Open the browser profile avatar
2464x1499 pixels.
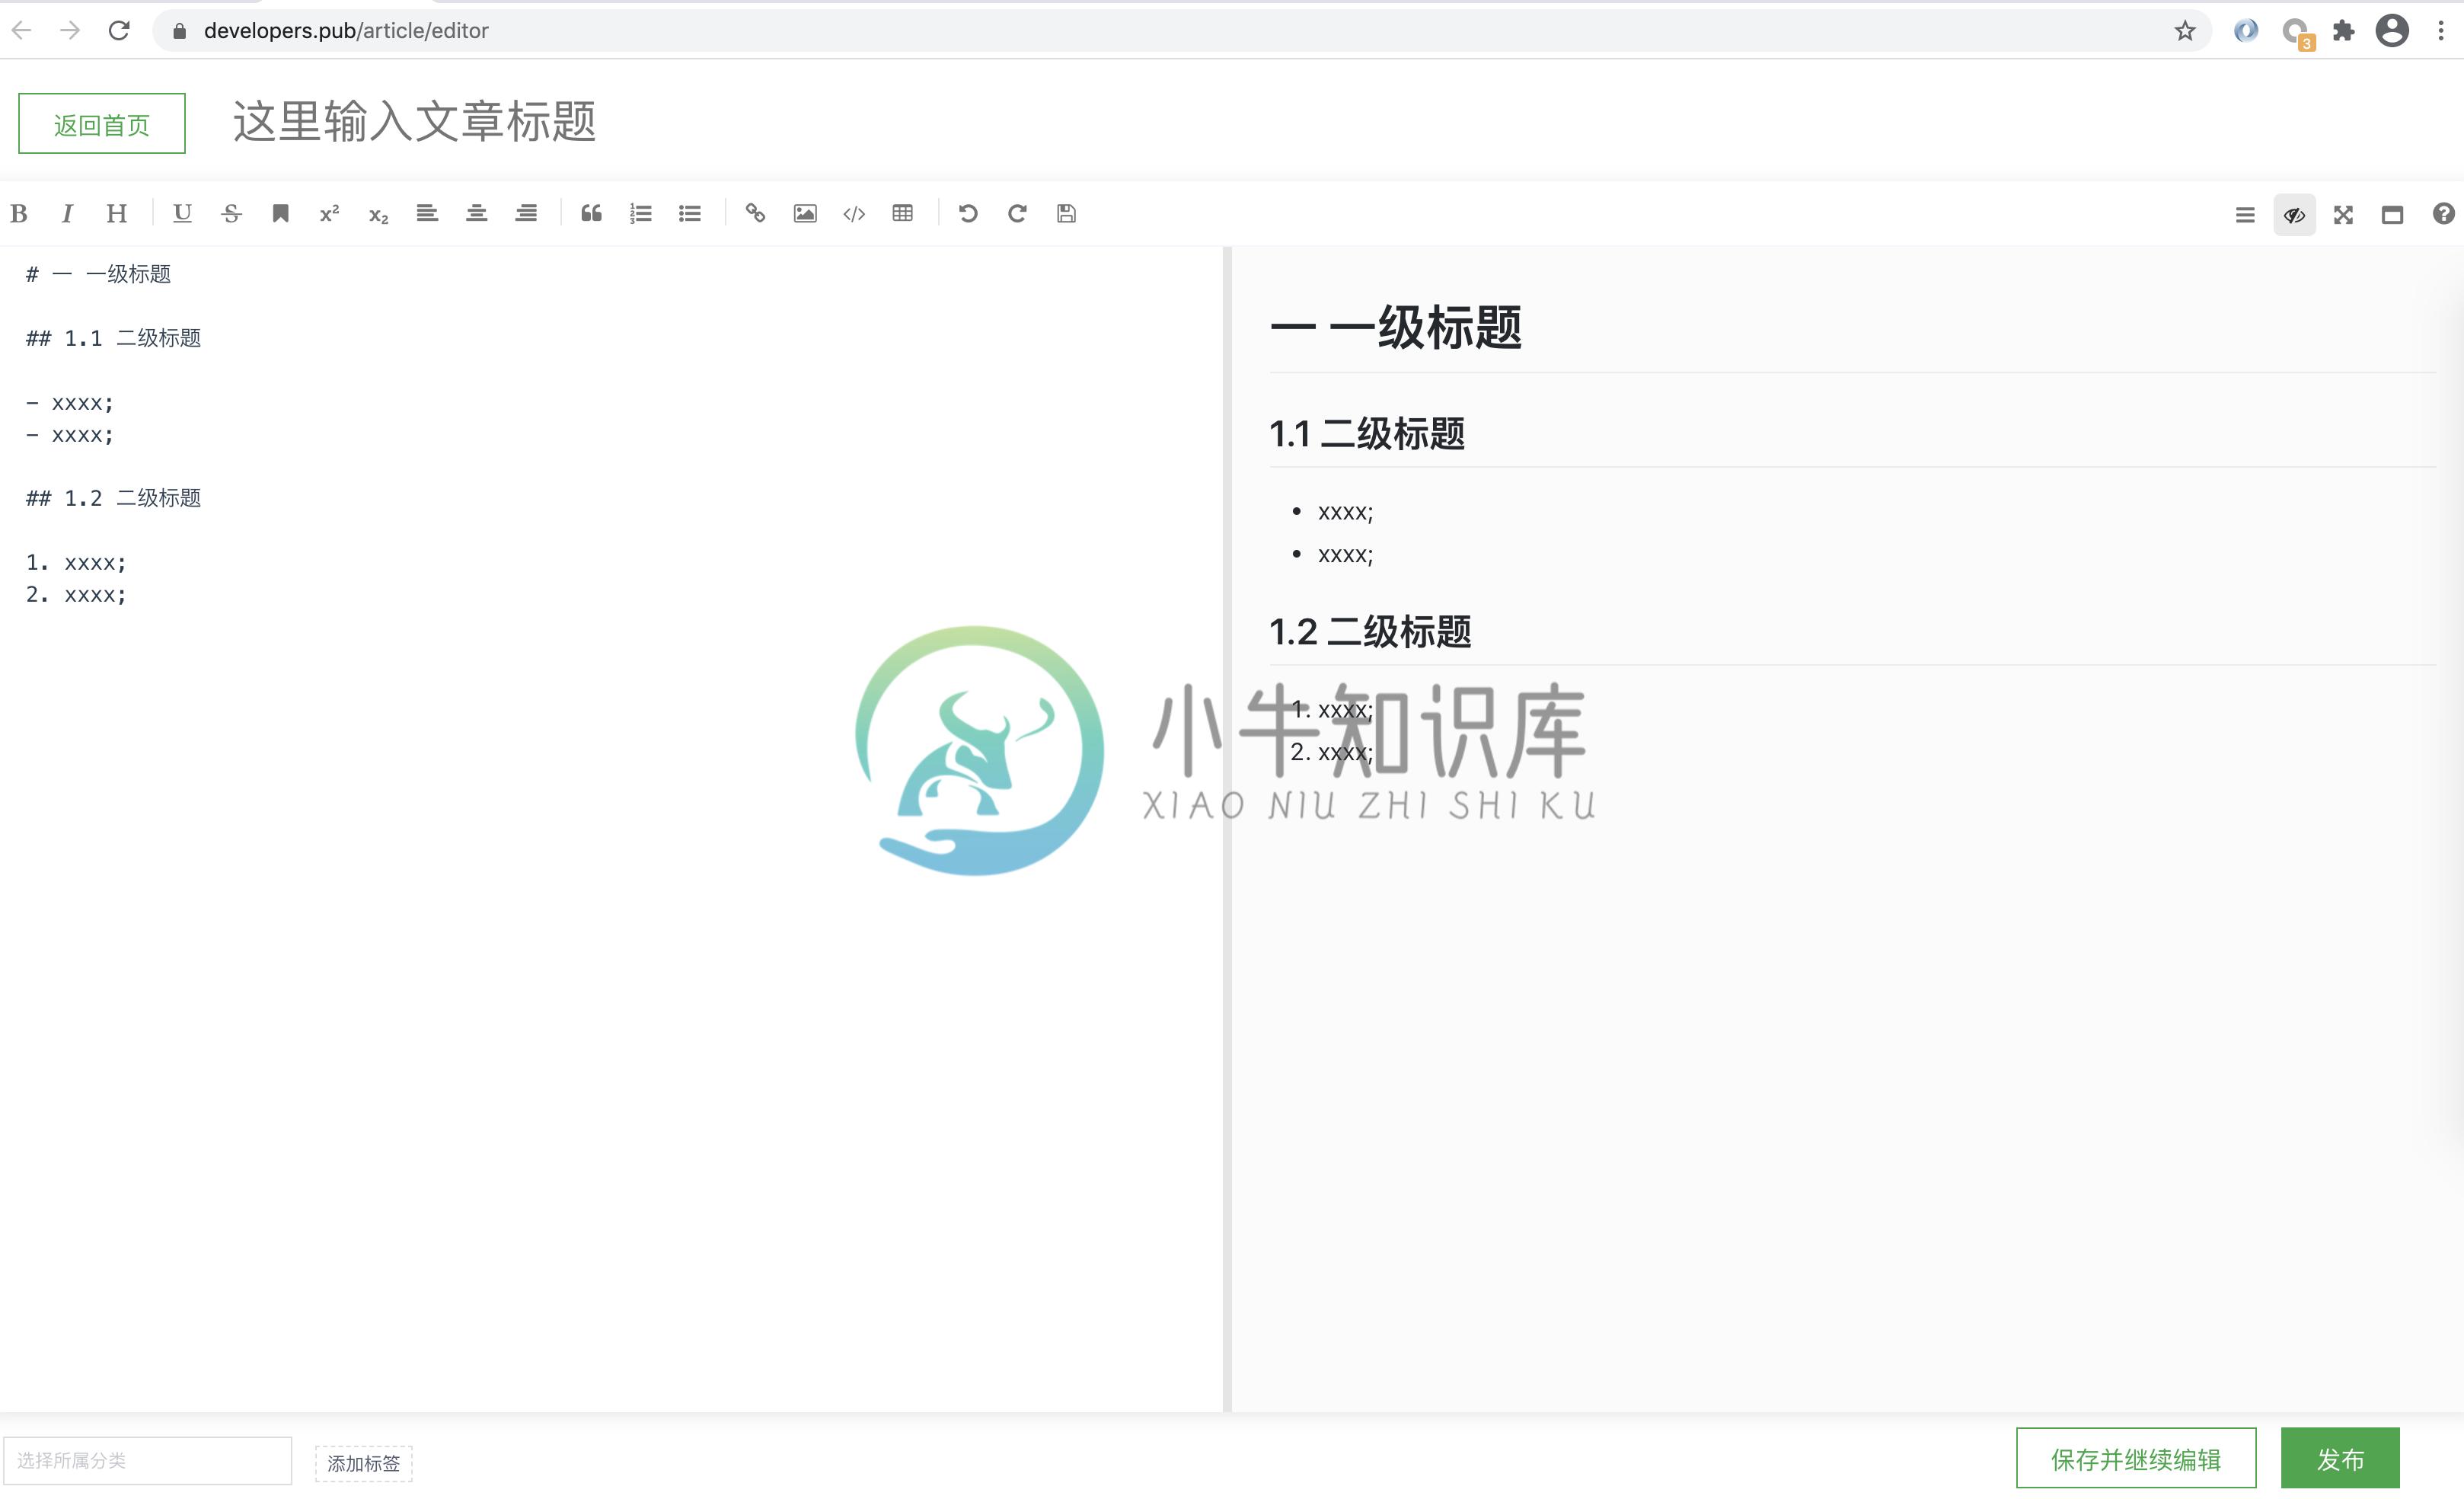2393,30
